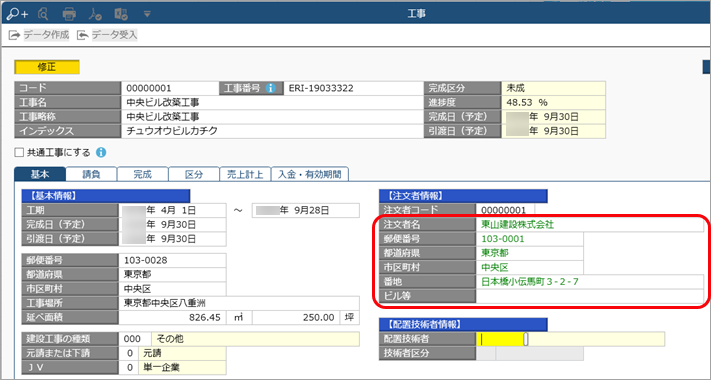Click 進捗度 value 48.53 %

553,102
